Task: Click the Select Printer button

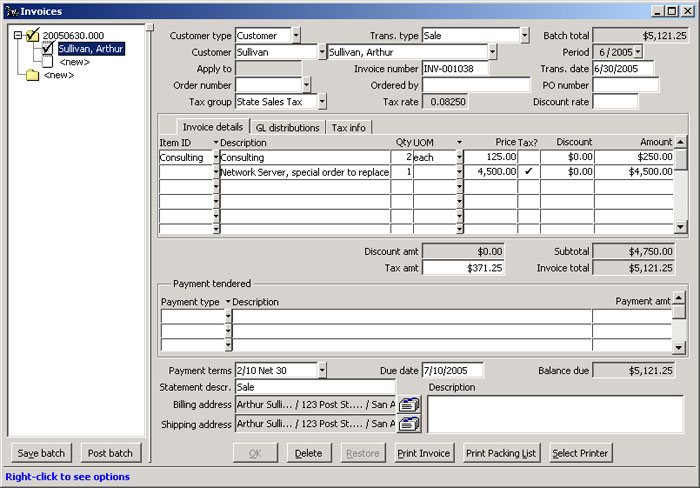Action: click(x=580, y=453)
